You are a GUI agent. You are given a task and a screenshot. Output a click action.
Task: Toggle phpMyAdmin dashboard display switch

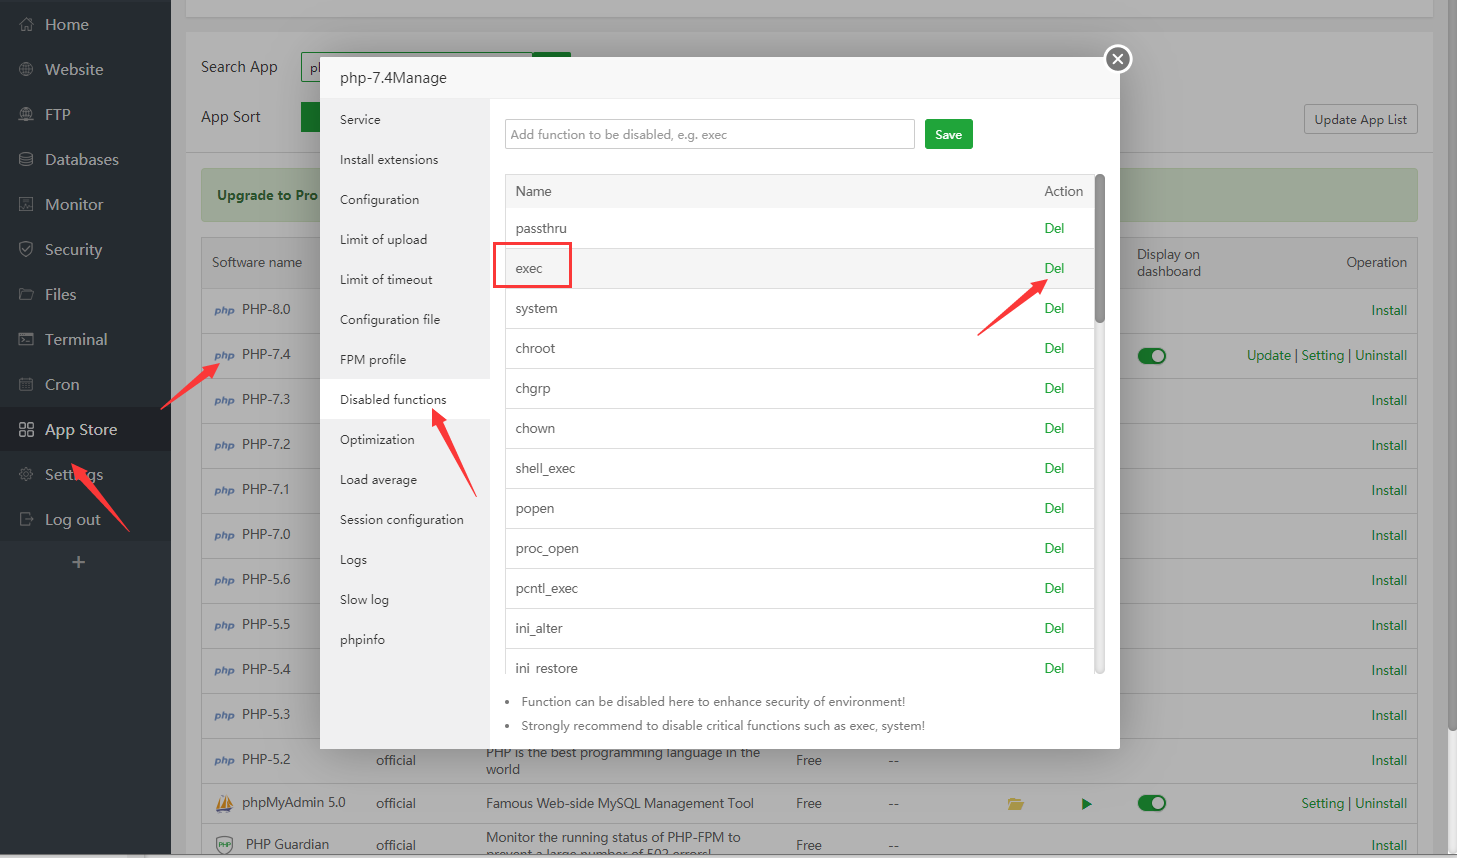pos(1152,803)
